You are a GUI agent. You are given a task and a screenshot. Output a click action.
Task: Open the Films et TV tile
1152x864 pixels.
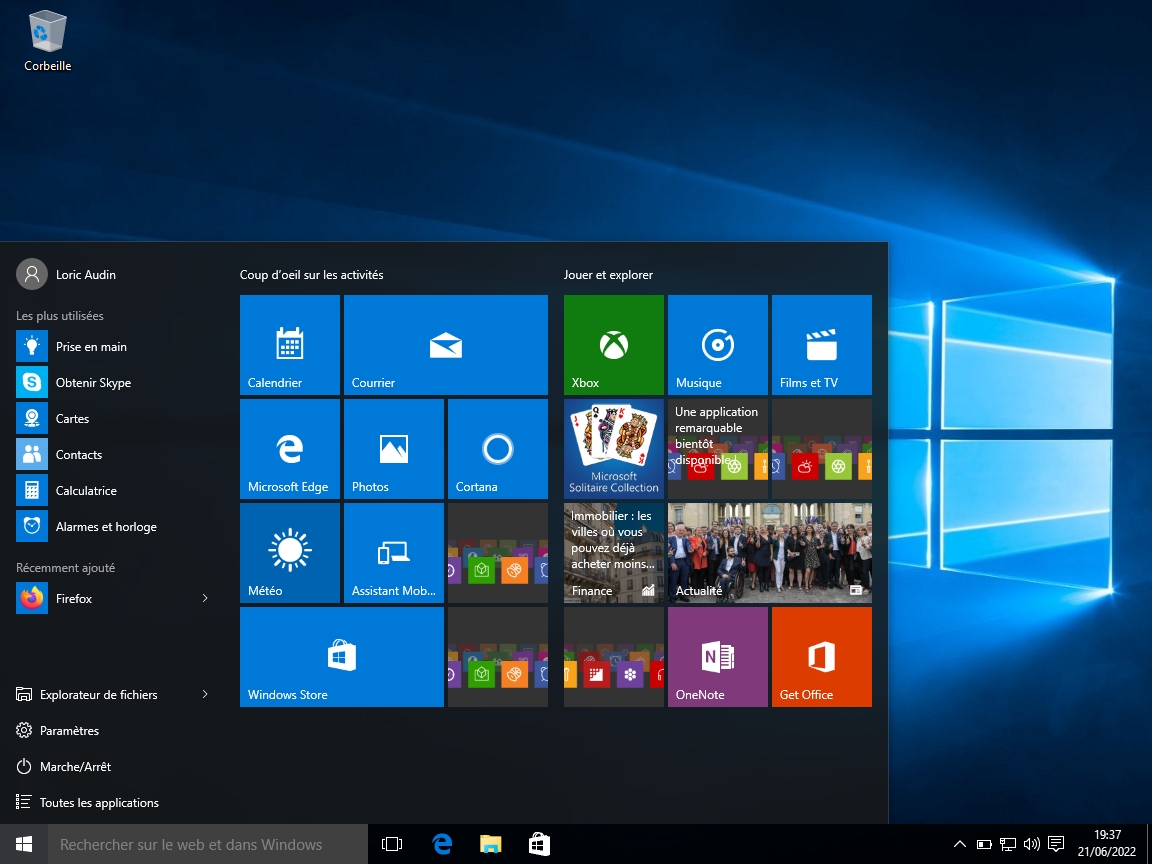point(821,345)
